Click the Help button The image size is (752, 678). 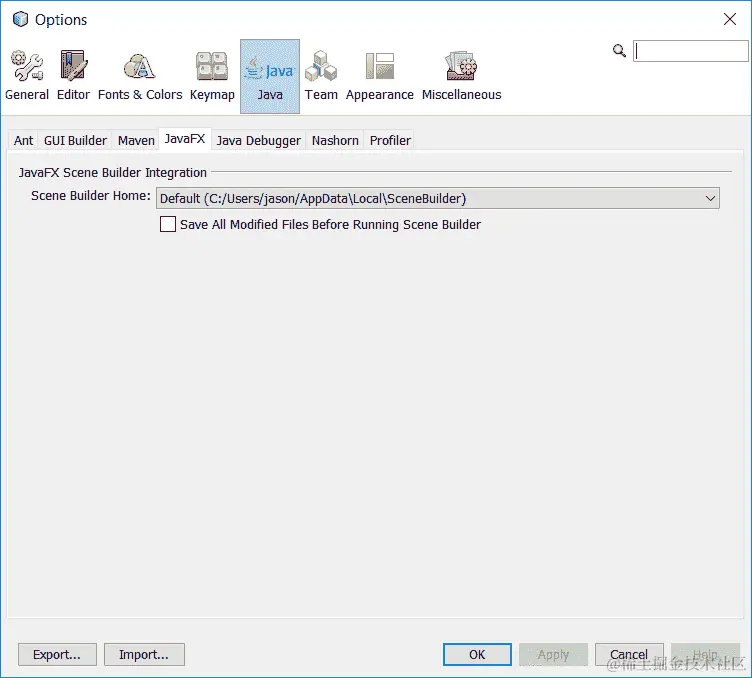[x=705, y=655]
